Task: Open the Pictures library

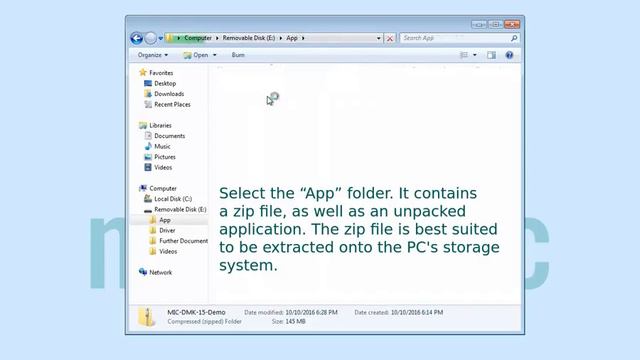Action: (165, 157)
